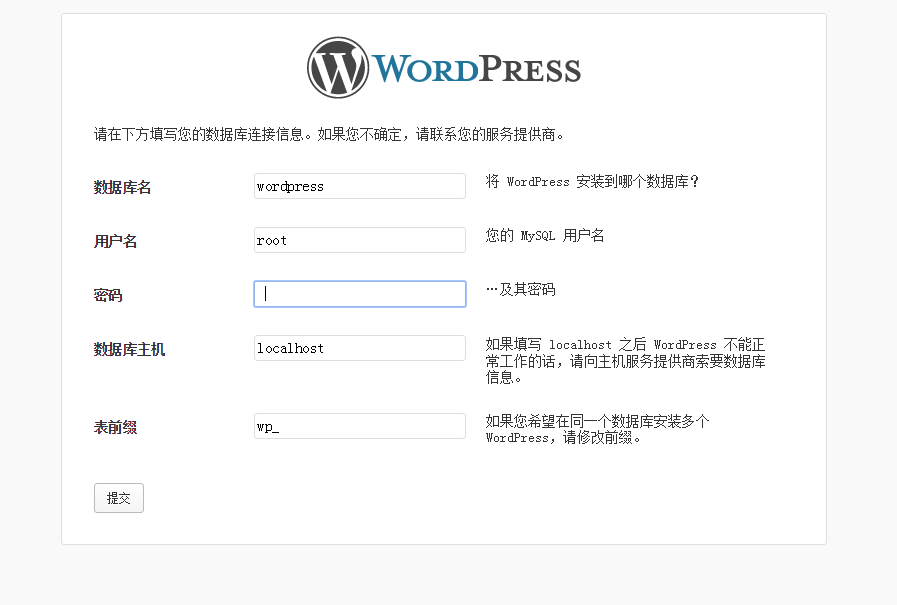The image size is (897, 605).
Task: Click the instruction line about database connection info
Action: click(329, 134)
